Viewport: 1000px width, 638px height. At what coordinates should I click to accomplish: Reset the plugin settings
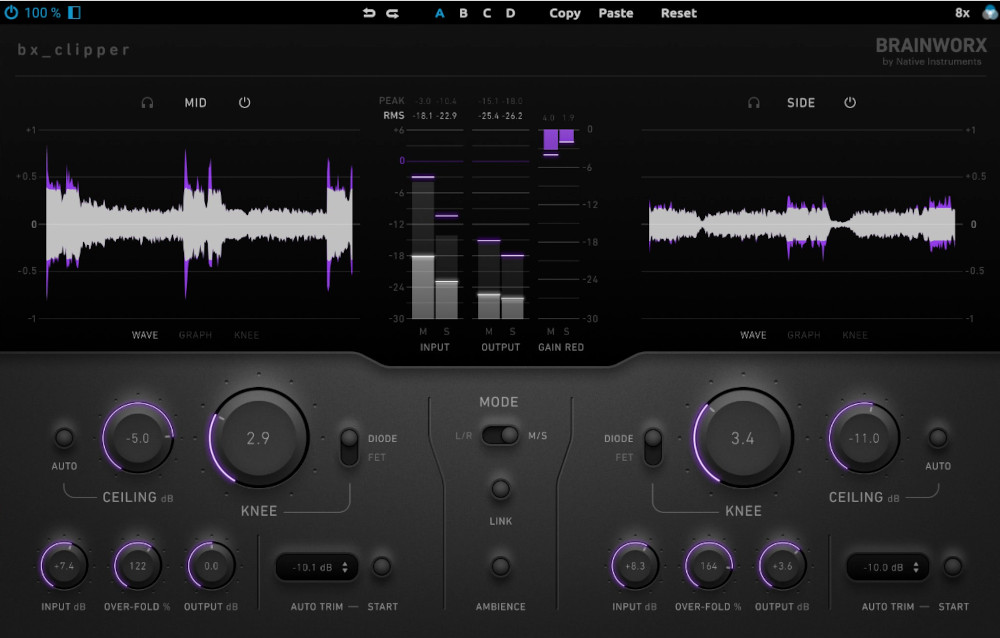tap(678, 13)
